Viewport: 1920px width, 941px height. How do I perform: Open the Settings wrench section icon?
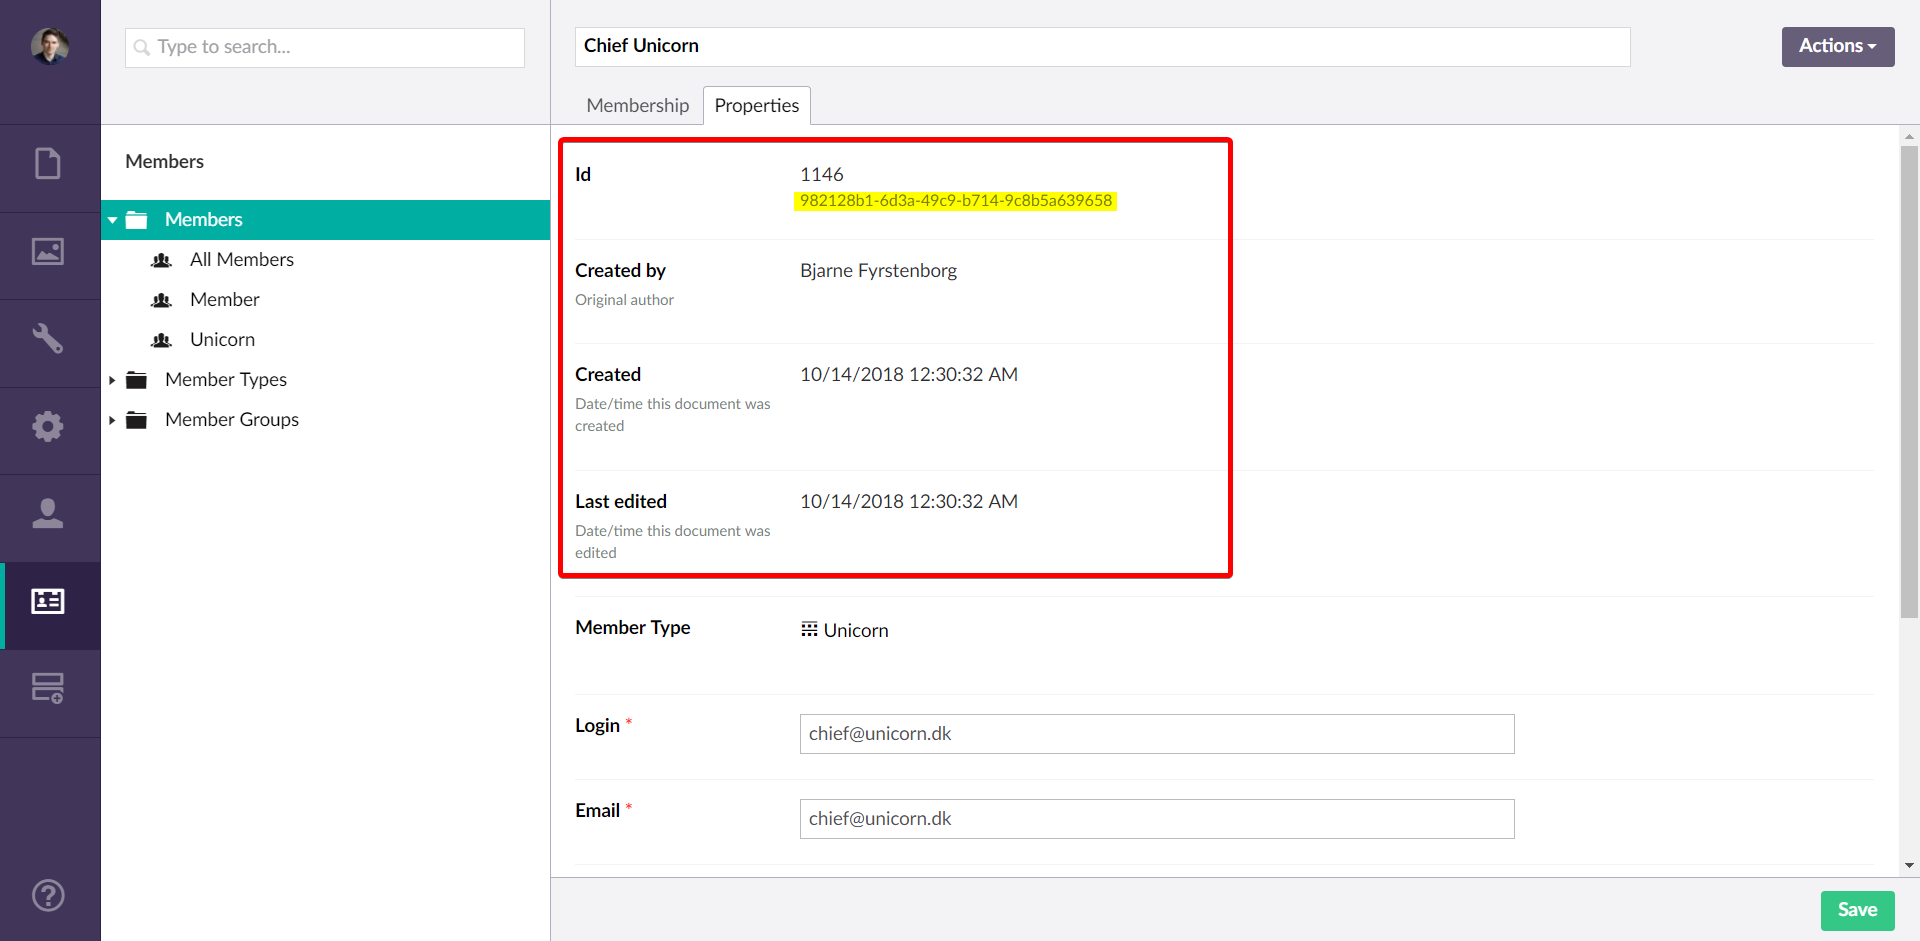coord(48,338)
